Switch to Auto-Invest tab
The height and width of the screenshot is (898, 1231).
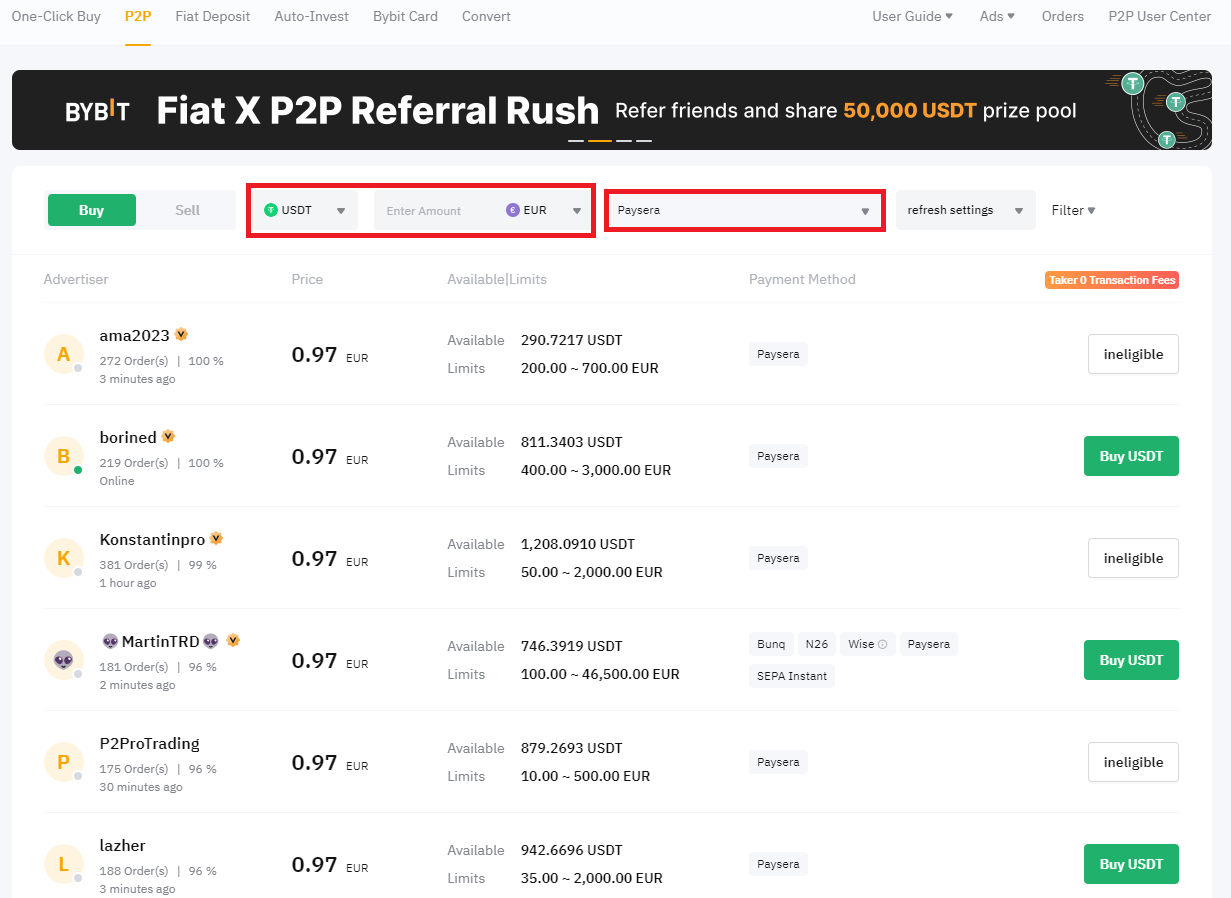312,16
